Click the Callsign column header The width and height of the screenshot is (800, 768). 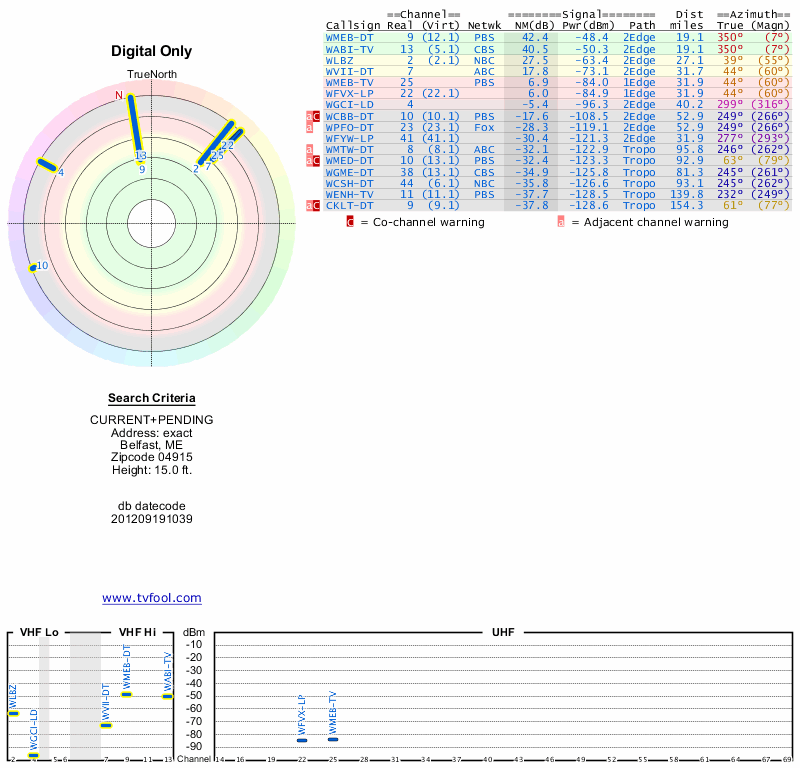tap(353, 25)
